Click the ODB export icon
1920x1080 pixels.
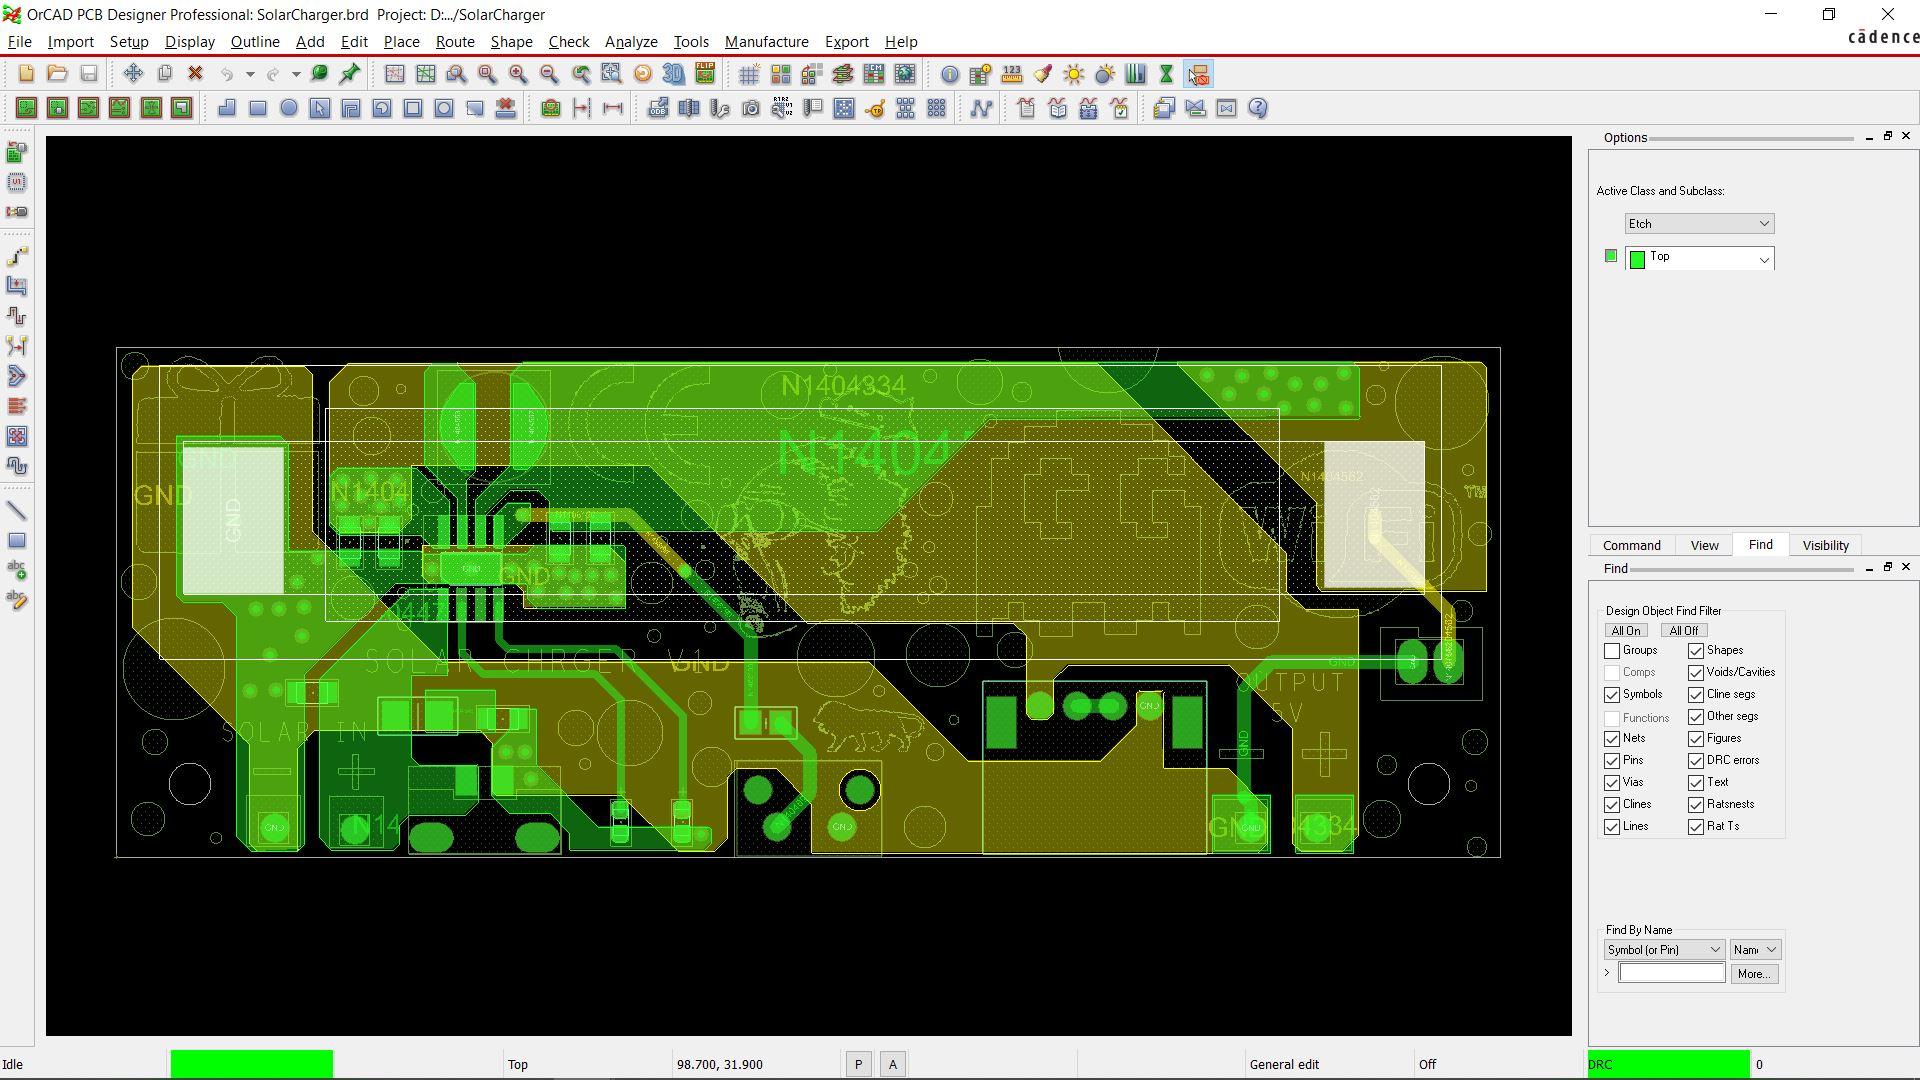click(657, 108)
